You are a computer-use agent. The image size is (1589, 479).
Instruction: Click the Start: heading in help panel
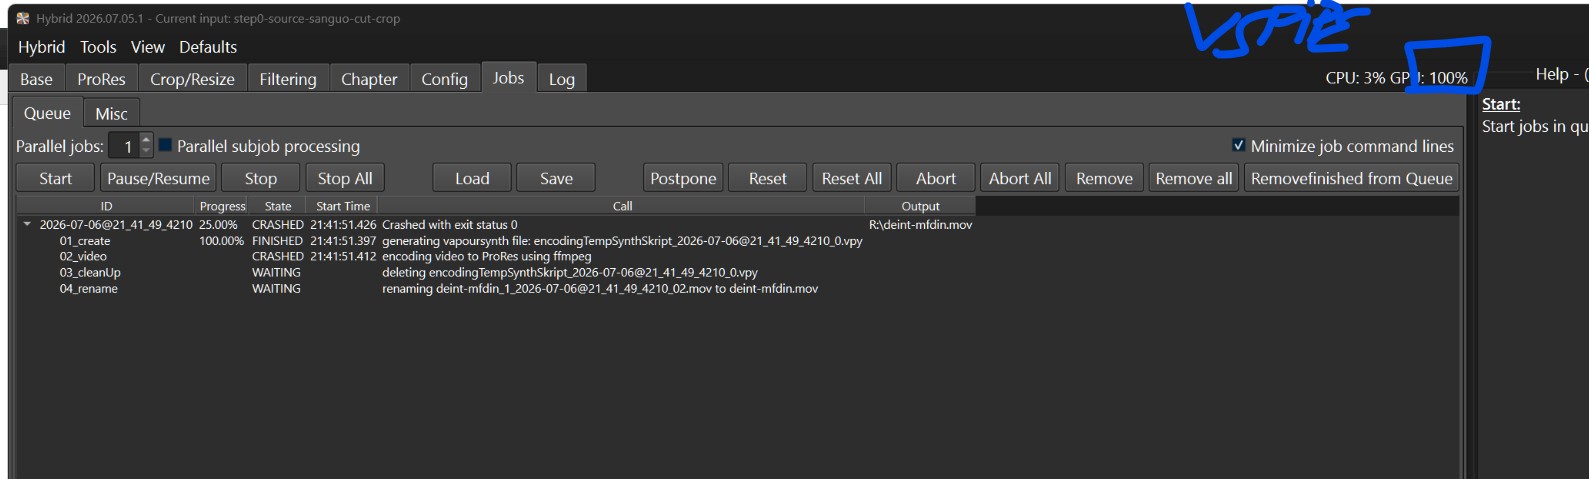[x=1501, y=104]
